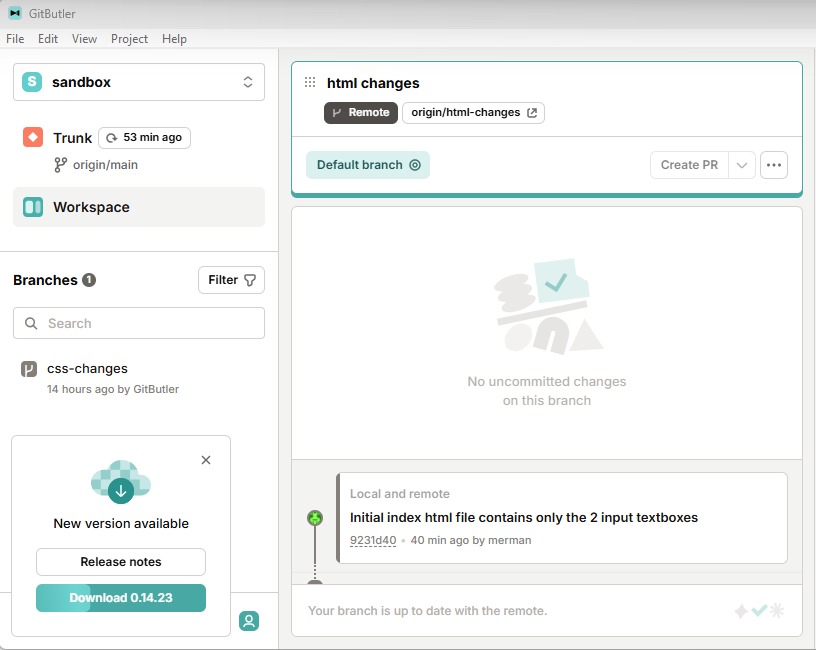Click the git branch icon beside origin/main
The width and height of the screenshot is (816, 650).
[60, 165]
